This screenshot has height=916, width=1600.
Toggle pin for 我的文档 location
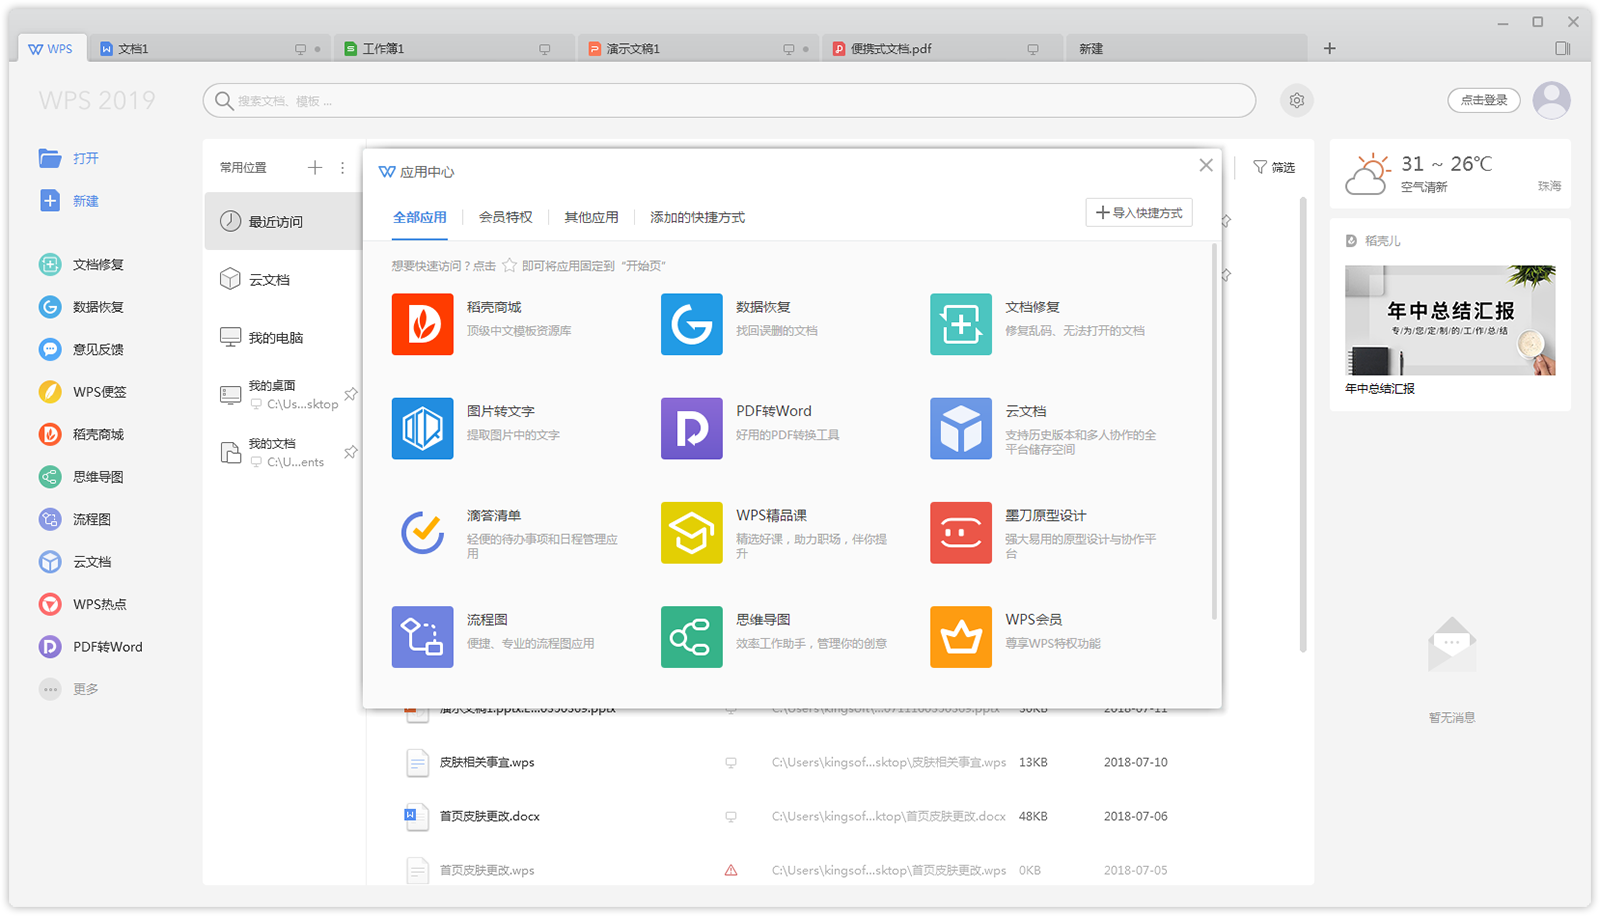tap(351, 452)
